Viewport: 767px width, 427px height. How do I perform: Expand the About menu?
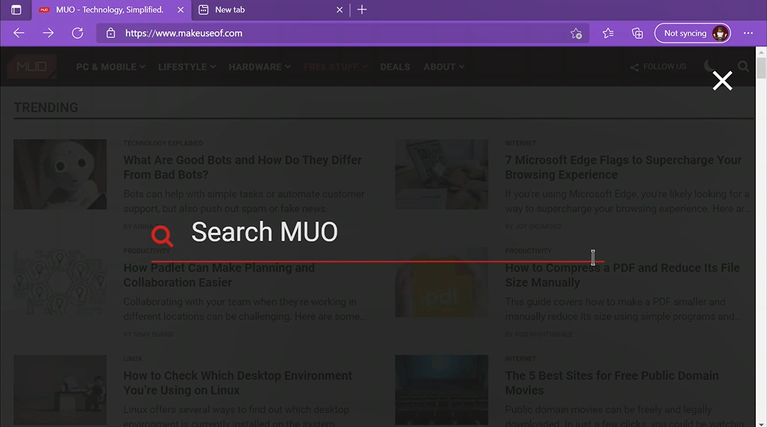(x=444, y=67)
